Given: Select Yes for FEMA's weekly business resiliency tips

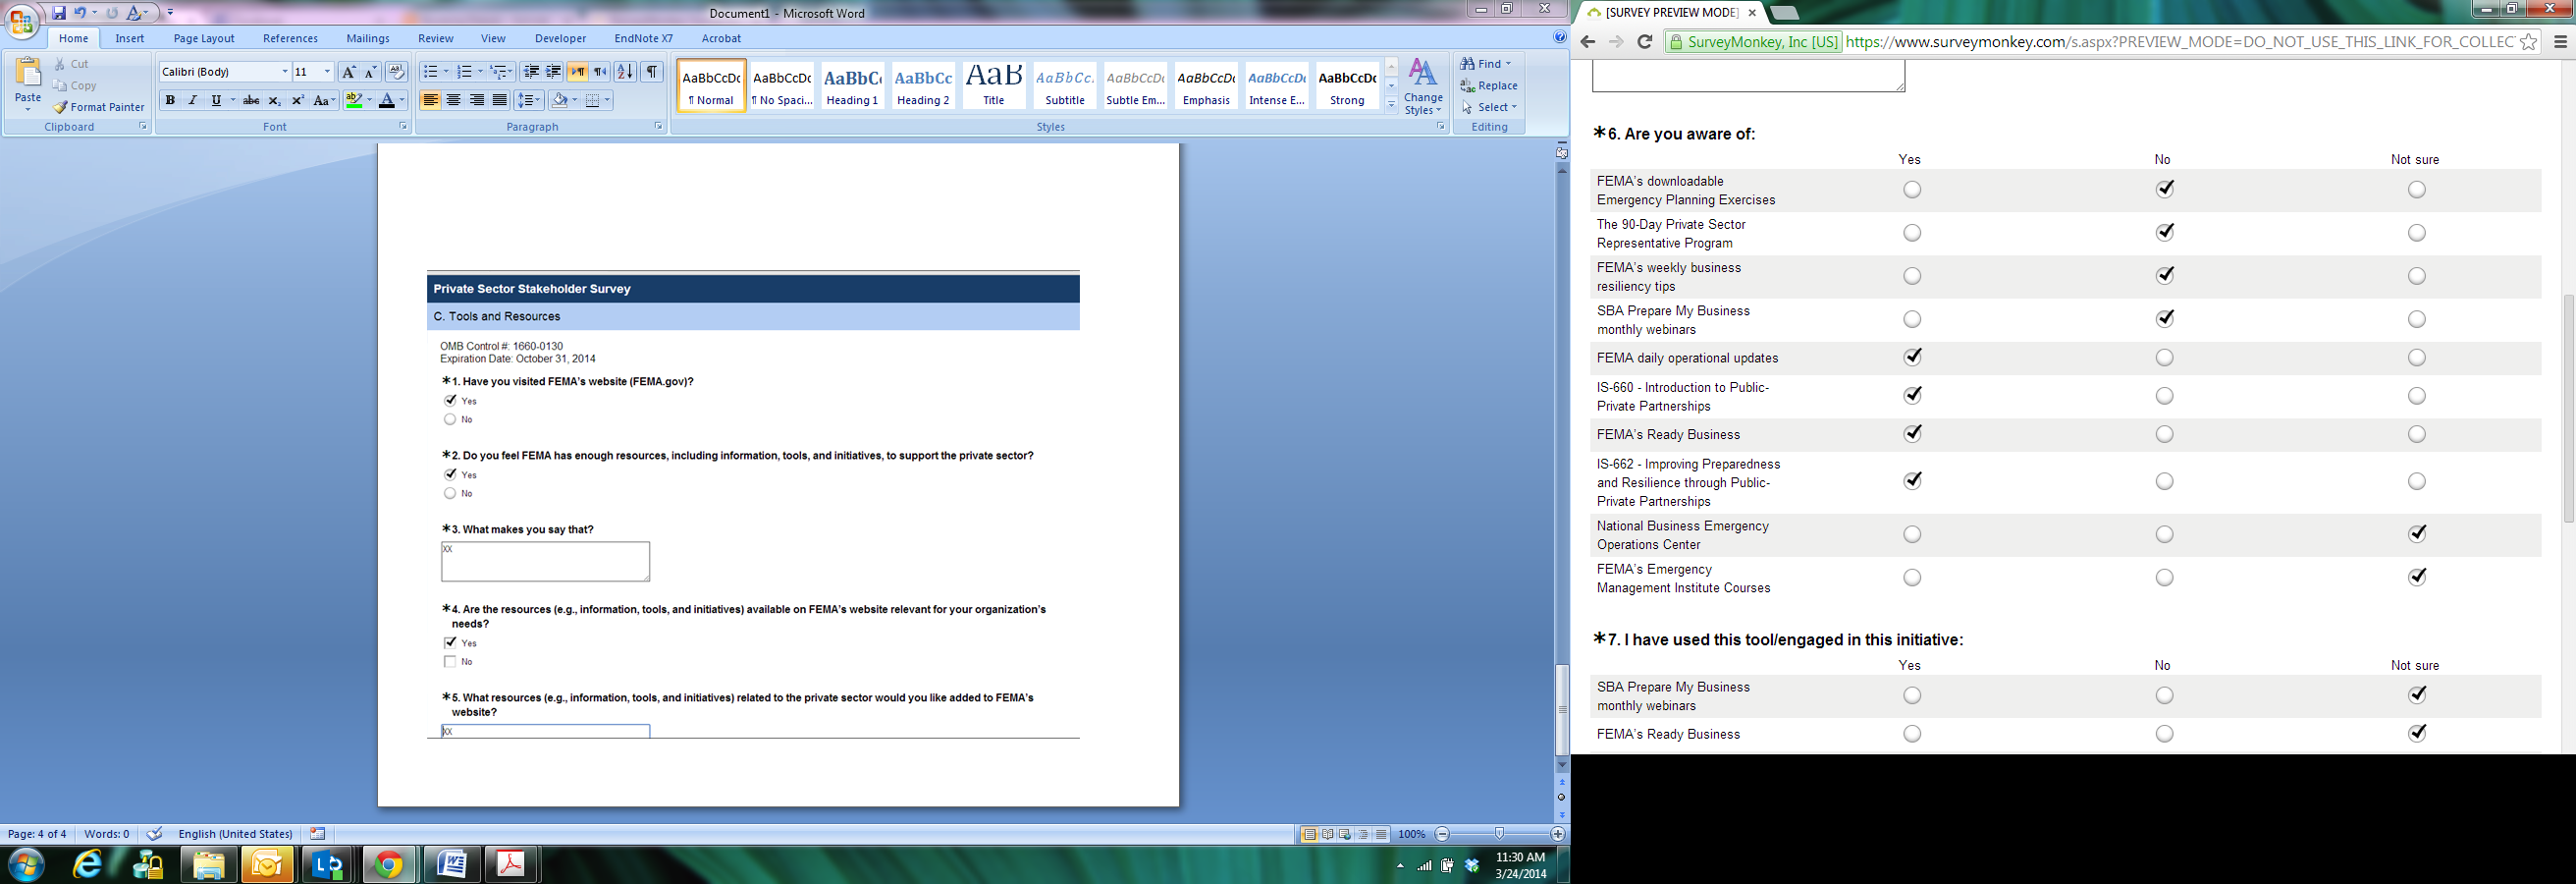Looking at the screenshot, I should point(1912,276).
